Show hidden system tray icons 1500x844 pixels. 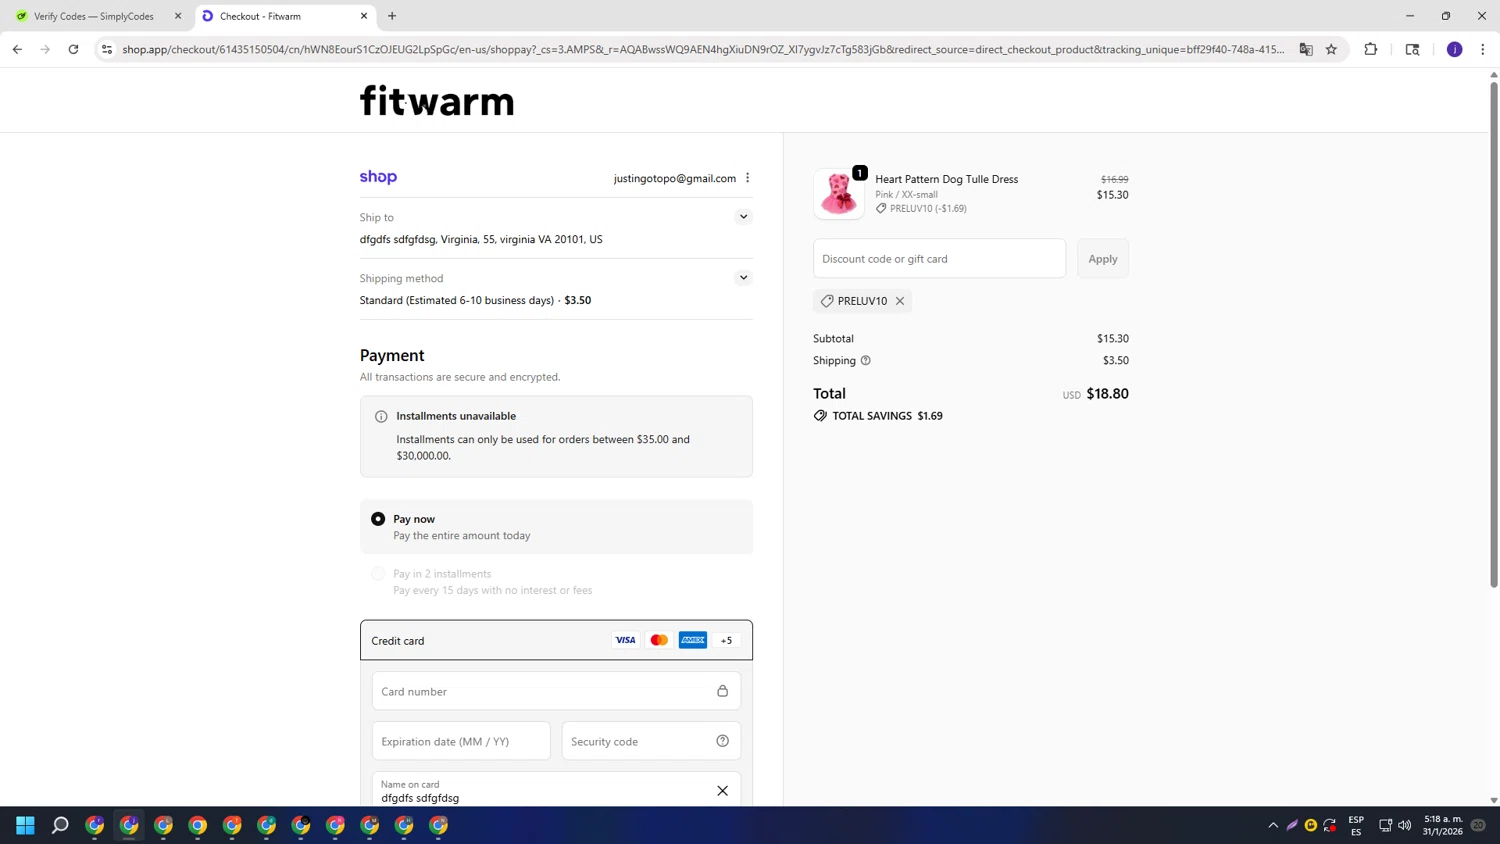coord(1273,825)
